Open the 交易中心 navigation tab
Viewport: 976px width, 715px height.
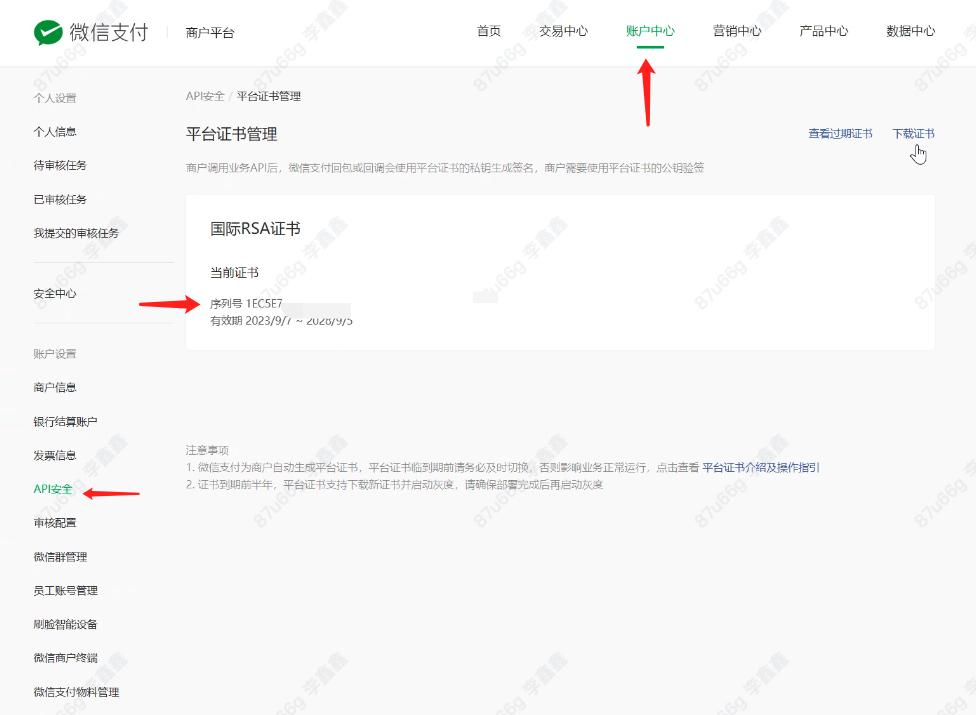(563, 31)
